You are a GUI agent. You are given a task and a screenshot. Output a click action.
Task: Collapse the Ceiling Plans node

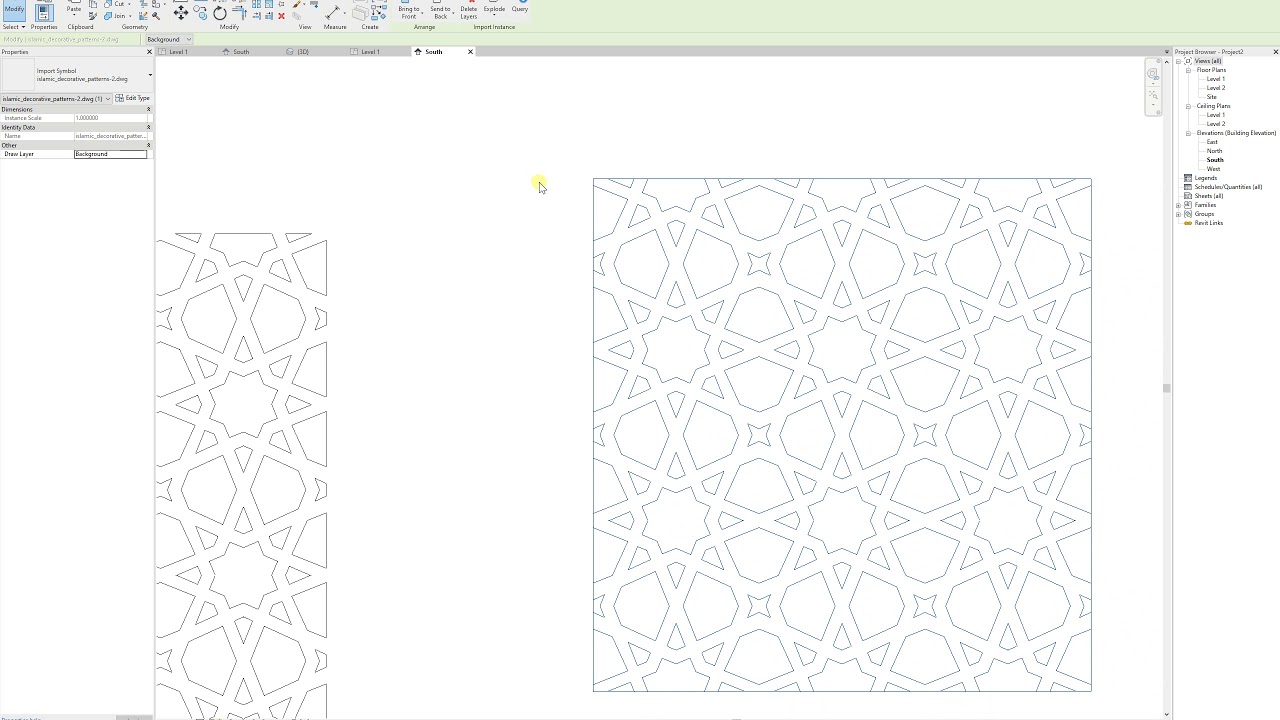coord(1188,106)
